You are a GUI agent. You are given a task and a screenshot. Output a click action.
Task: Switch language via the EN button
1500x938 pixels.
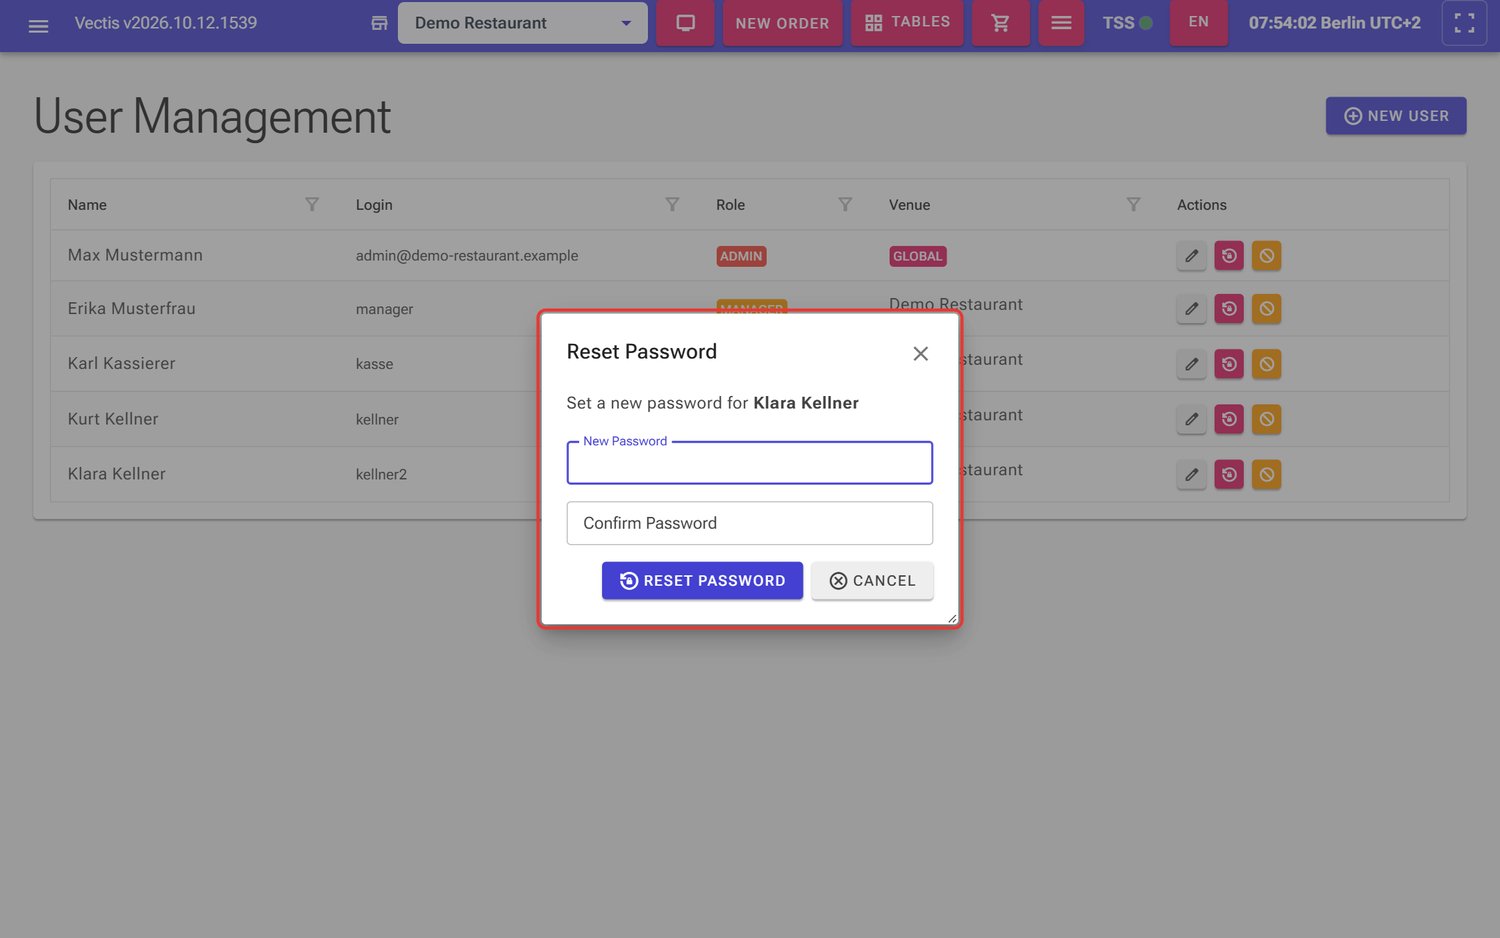[x=1198, y=22]
